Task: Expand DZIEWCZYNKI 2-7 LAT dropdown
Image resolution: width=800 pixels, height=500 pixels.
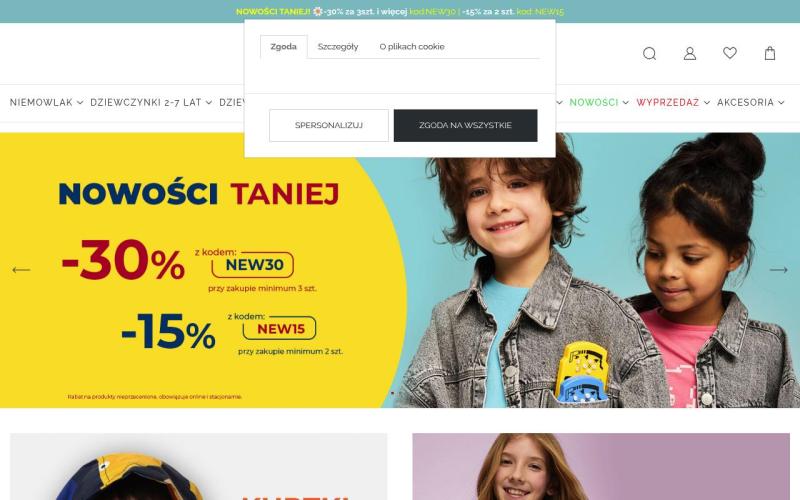Action: 151,103
